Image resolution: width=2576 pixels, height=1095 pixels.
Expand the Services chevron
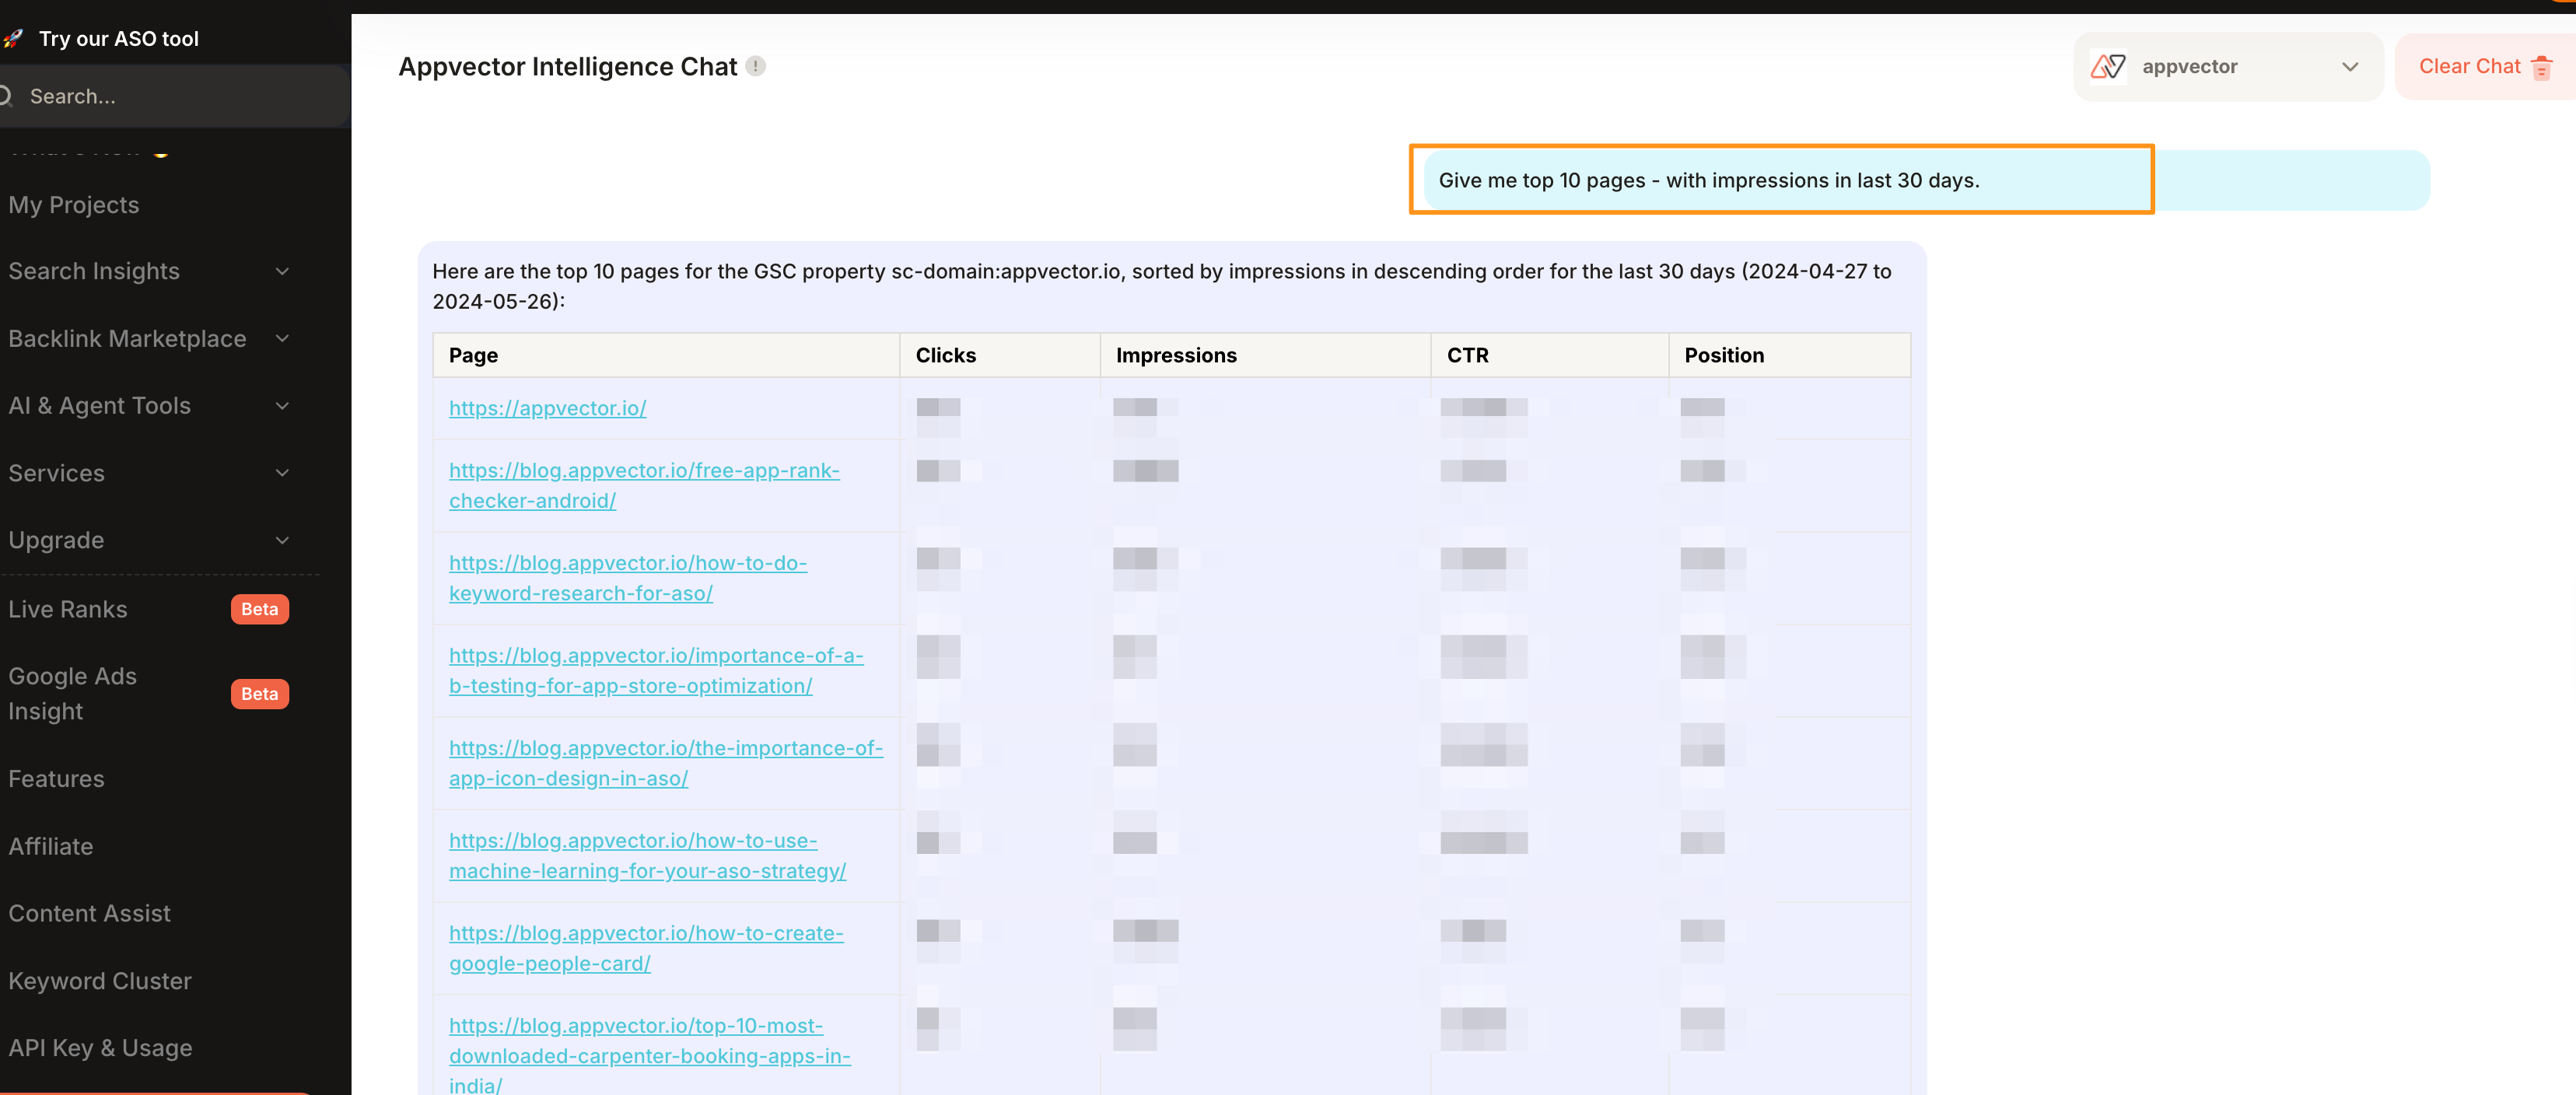click(283, 472)
